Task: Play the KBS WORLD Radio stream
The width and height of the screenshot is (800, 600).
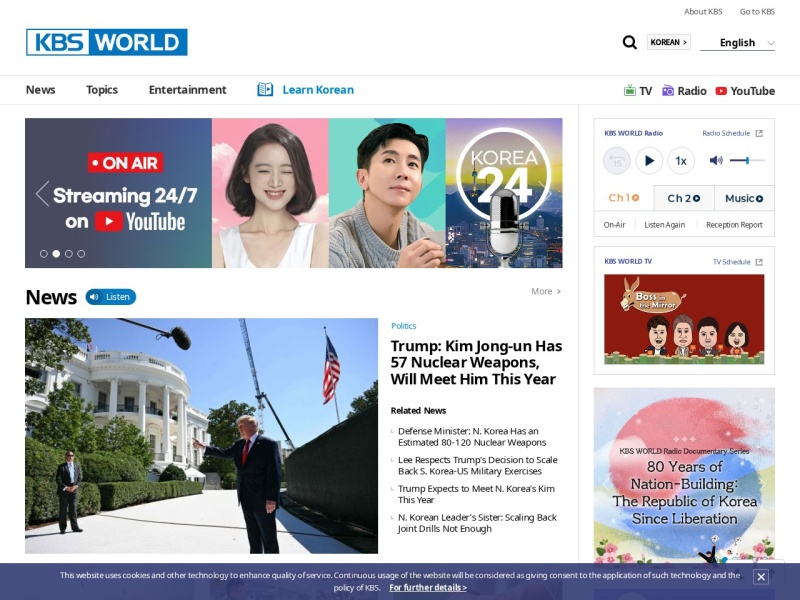Action: click(x=649, y=161)
